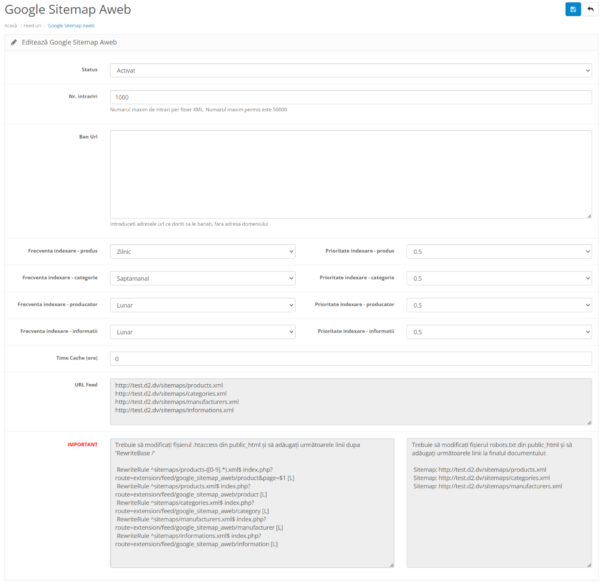Viewport: 600px width, 582px height.
Task: Open Prioritate indexare - producator dropdown
Action: pos(499,305)
